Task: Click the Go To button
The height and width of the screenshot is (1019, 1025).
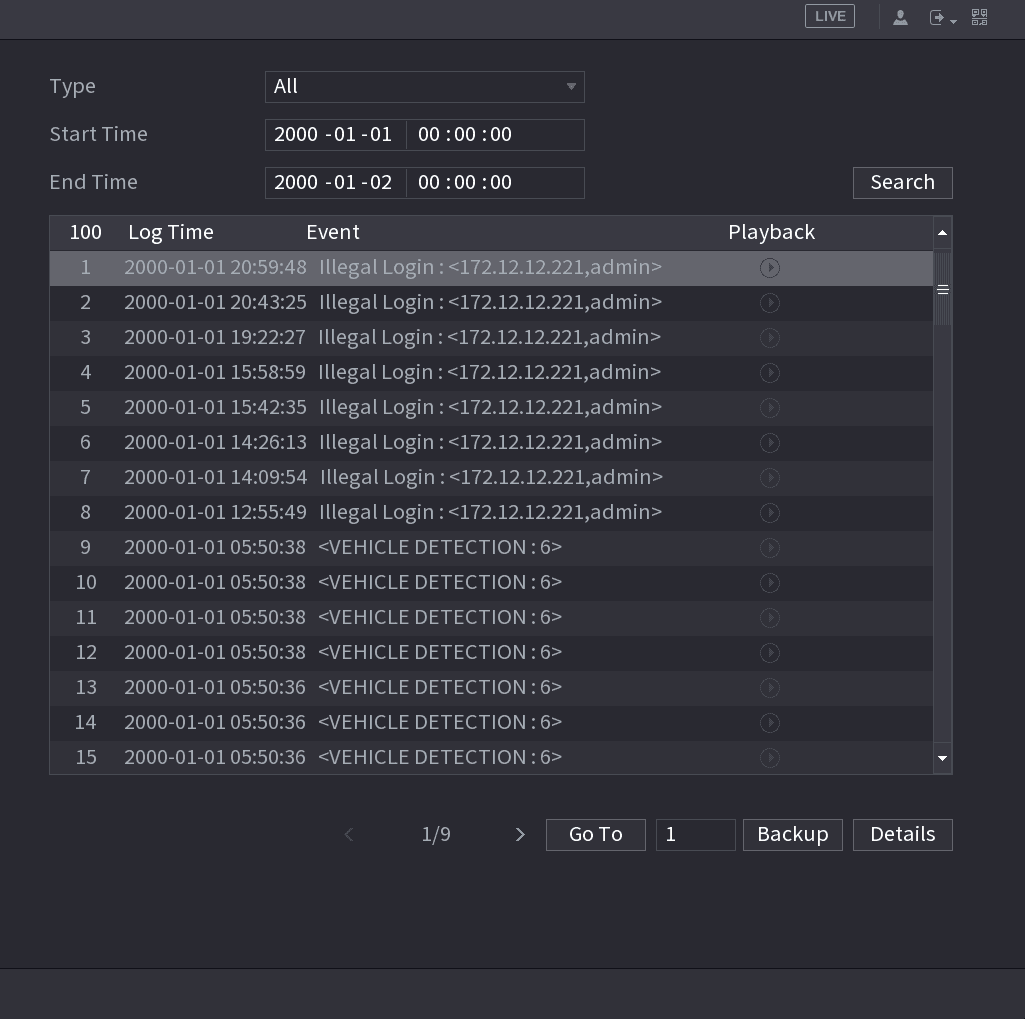Action: [x=596, y=835]
